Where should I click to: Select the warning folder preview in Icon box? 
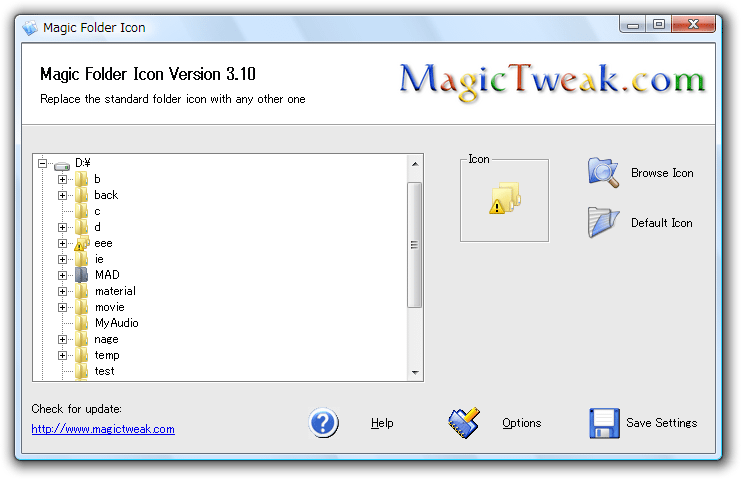[505, 198]
